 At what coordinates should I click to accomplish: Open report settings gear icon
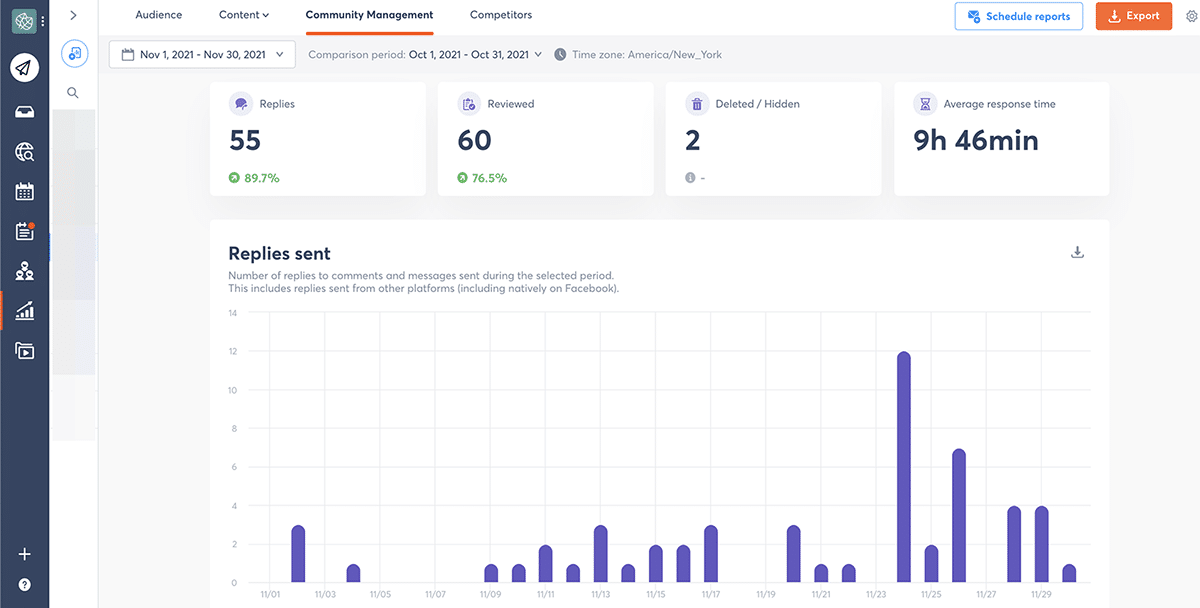[x=1190, y=16]
